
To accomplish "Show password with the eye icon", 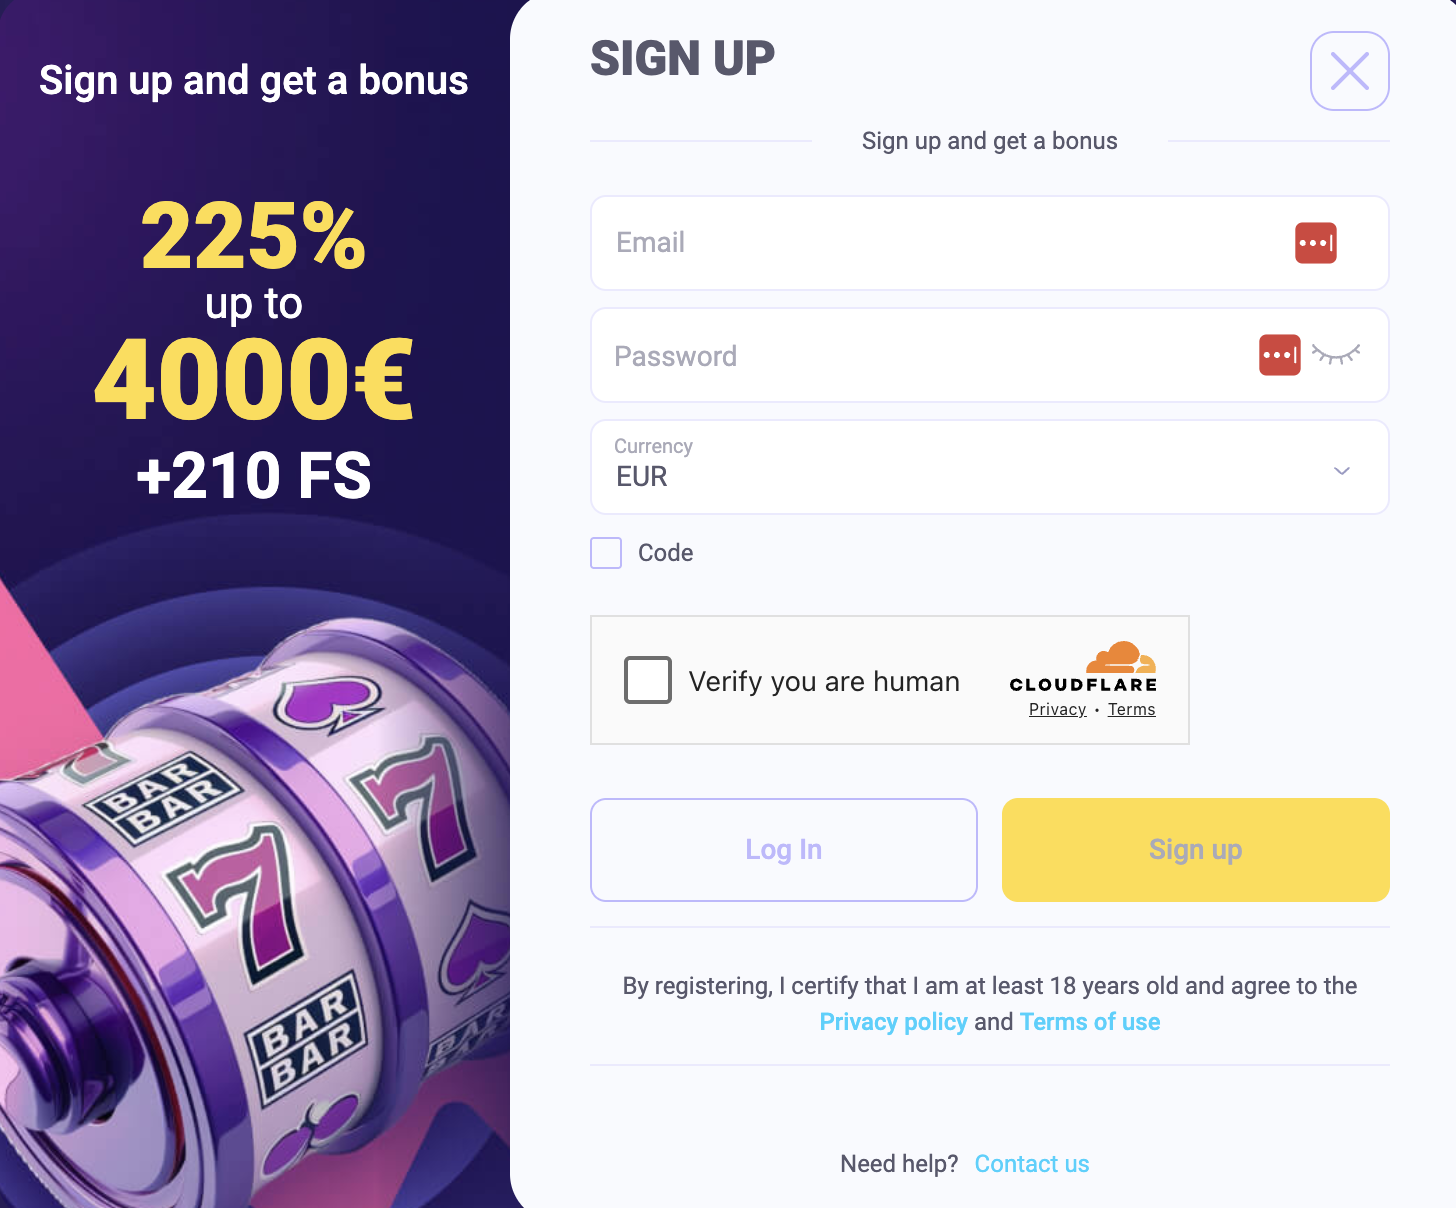I will pyautogui.click(x=1336, y=355).
